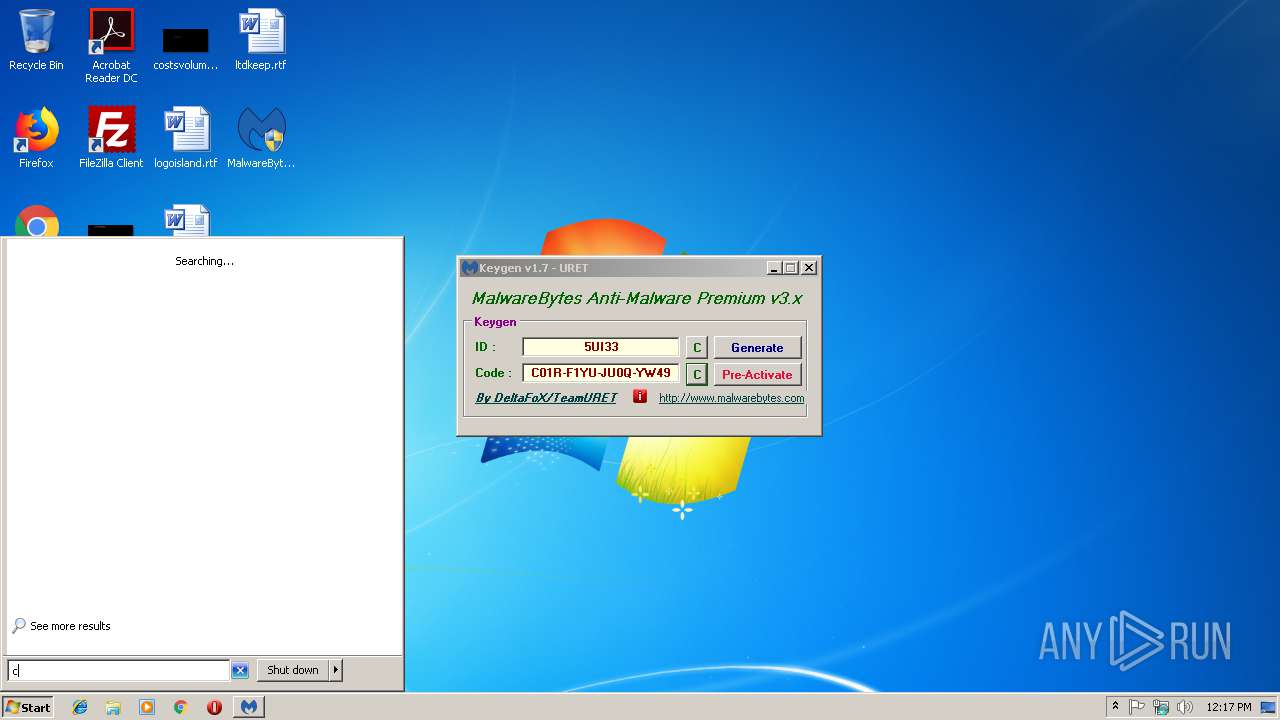1280x720 pixels.
Task: Open the costsvolum... desktop file
Action: (x=186, y=48)
